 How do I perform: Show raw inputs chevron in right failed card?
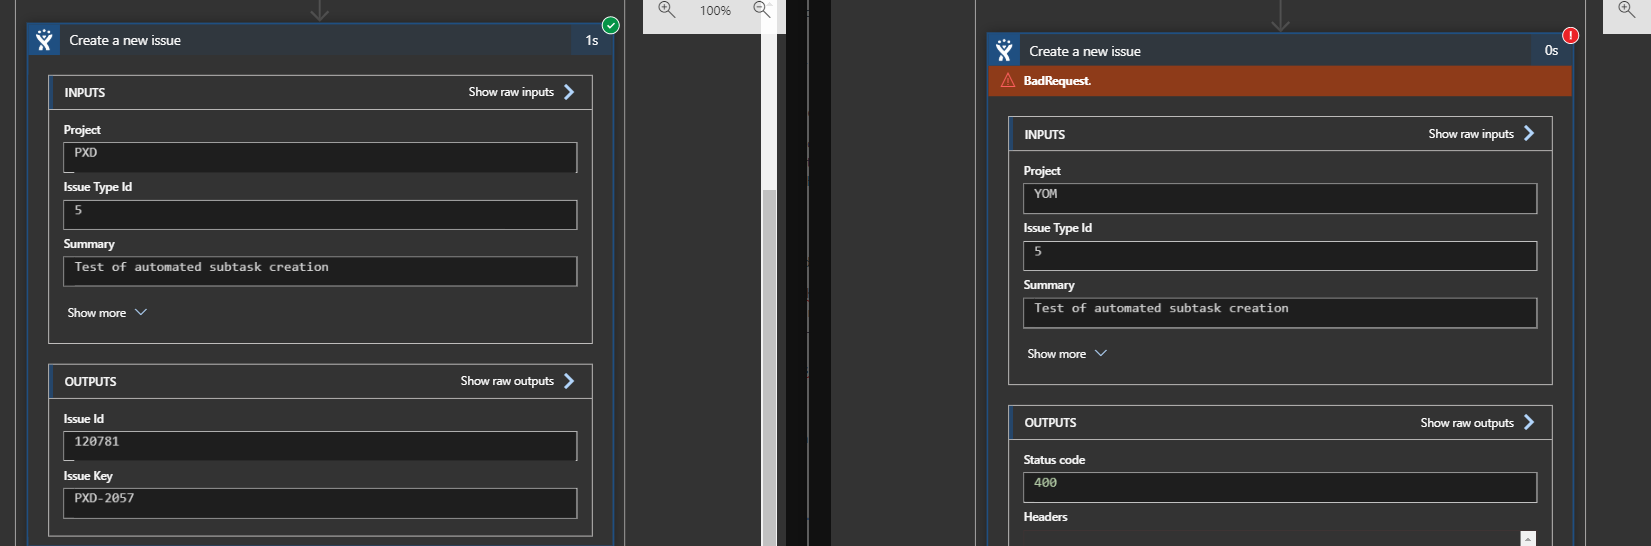click(1529, 133)
